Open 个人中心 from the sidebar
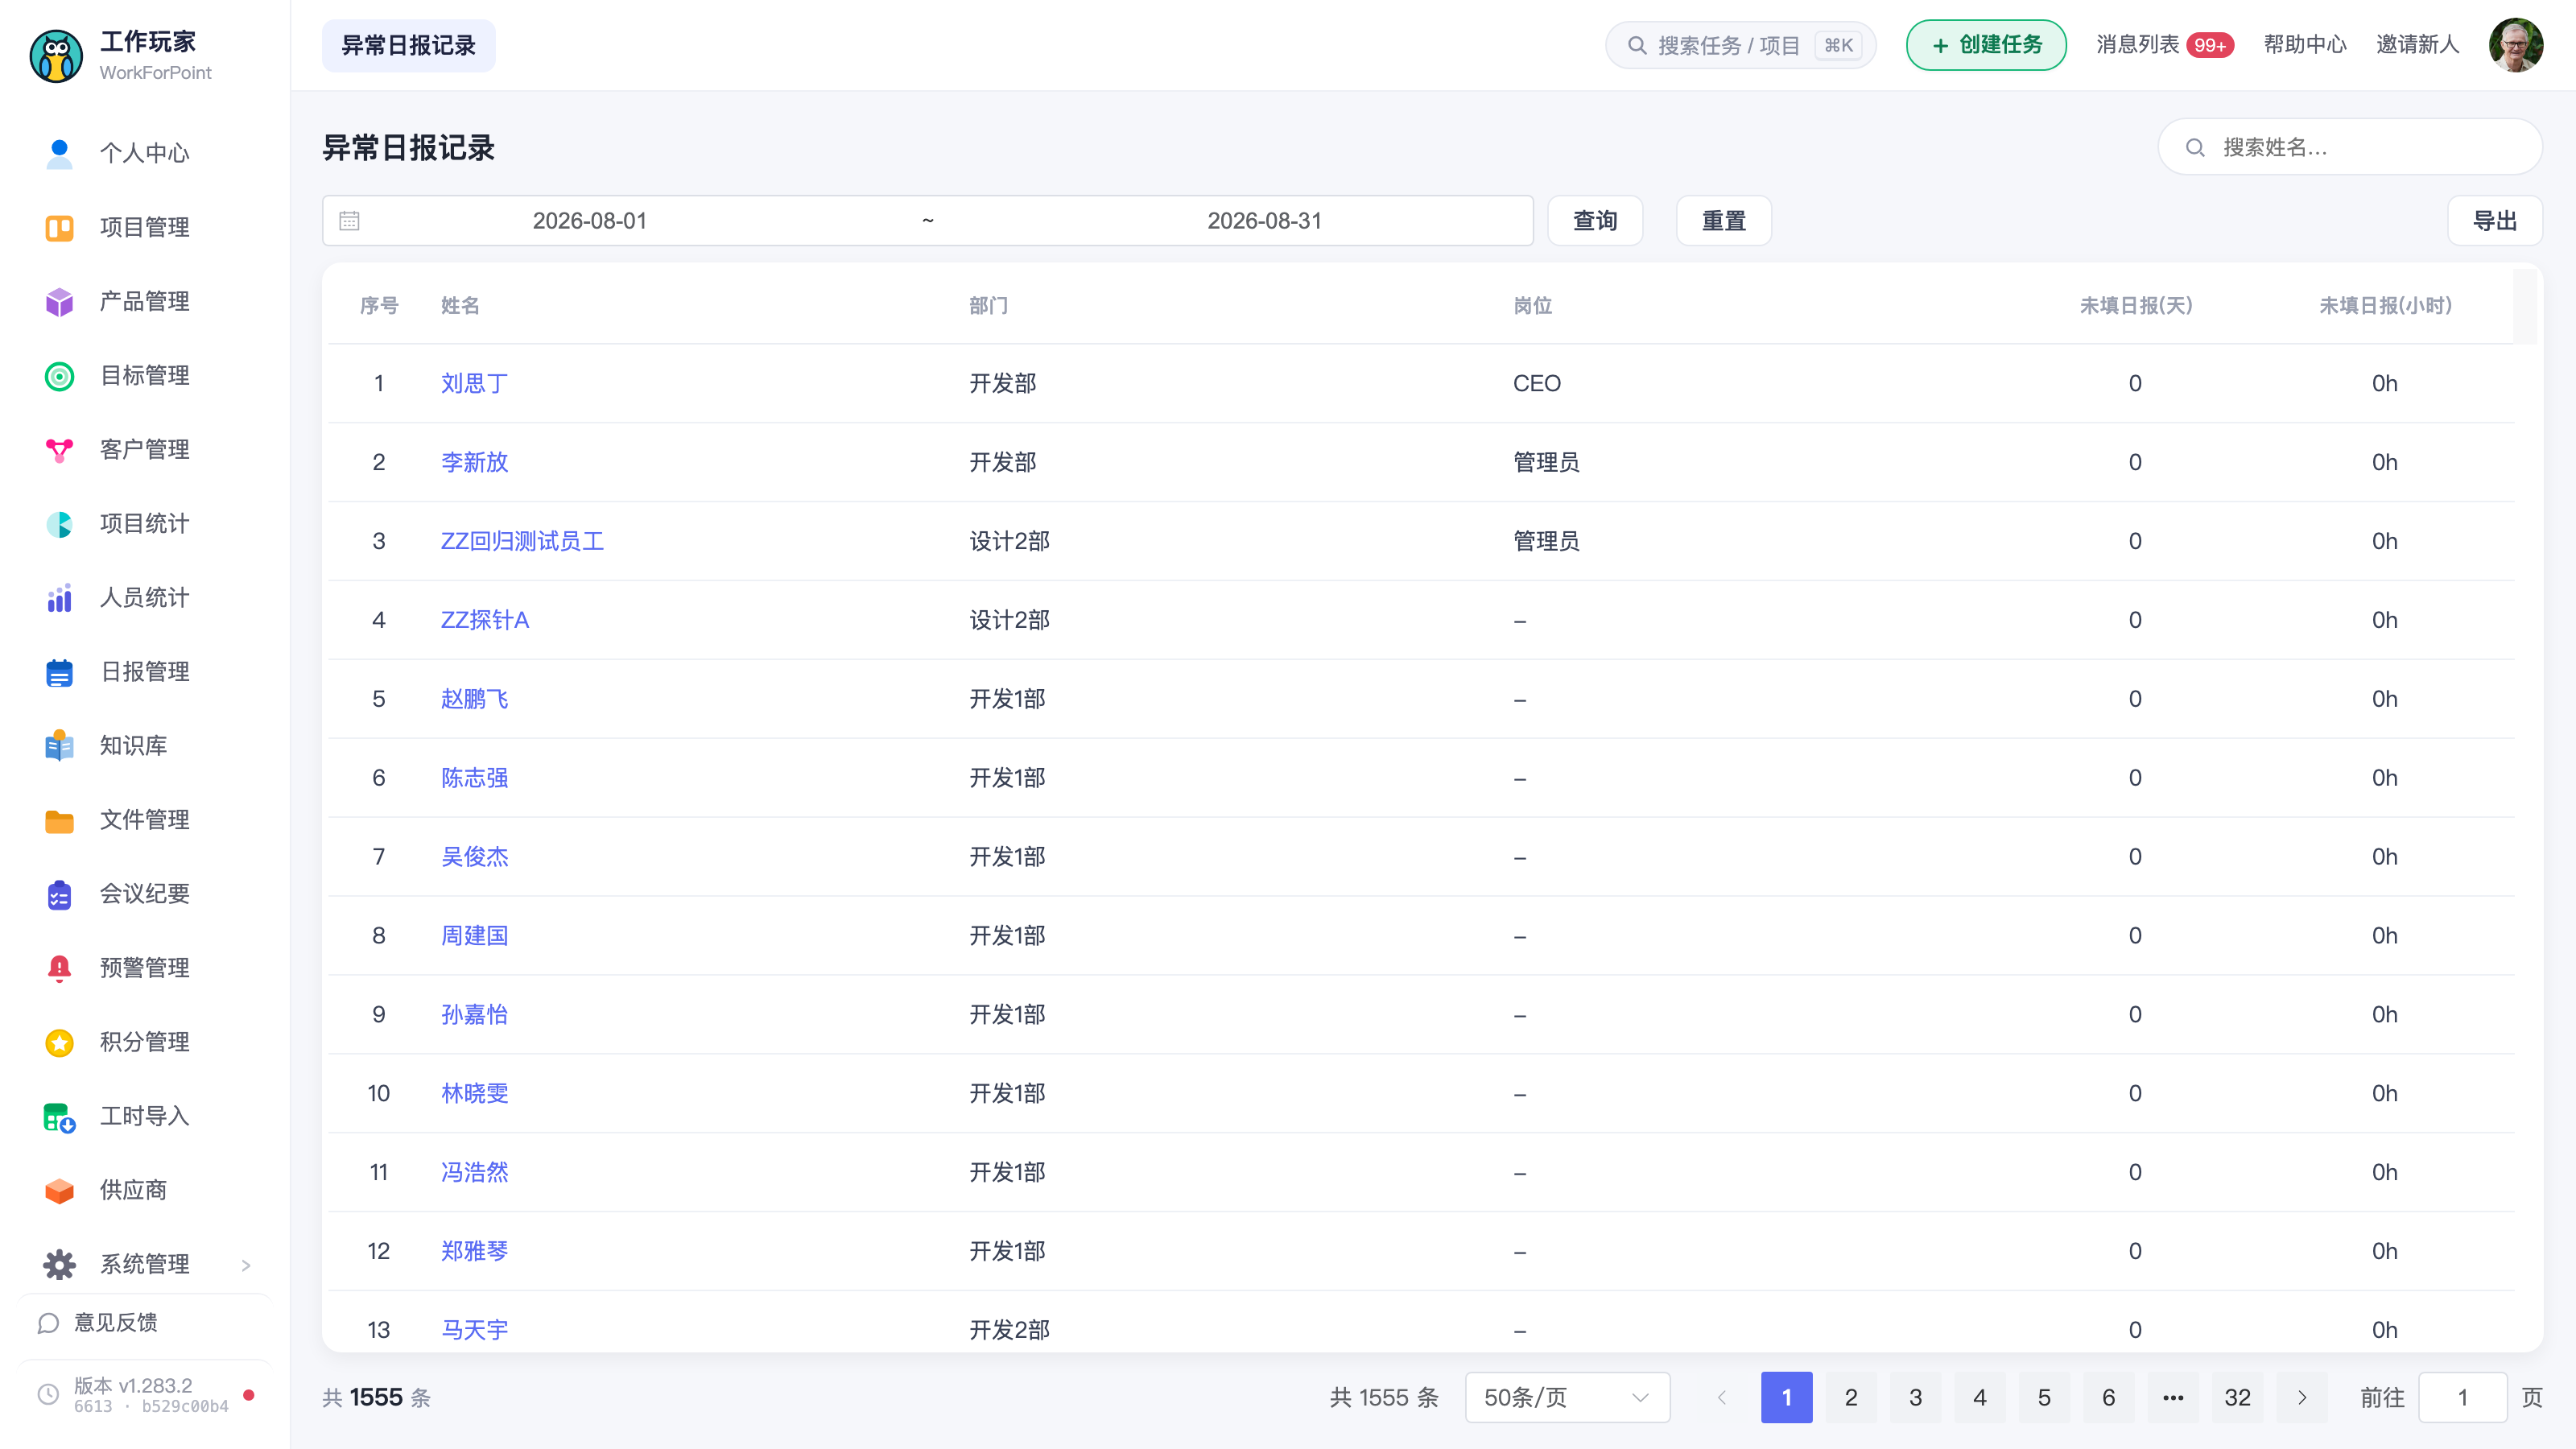 tap(144, 153)
